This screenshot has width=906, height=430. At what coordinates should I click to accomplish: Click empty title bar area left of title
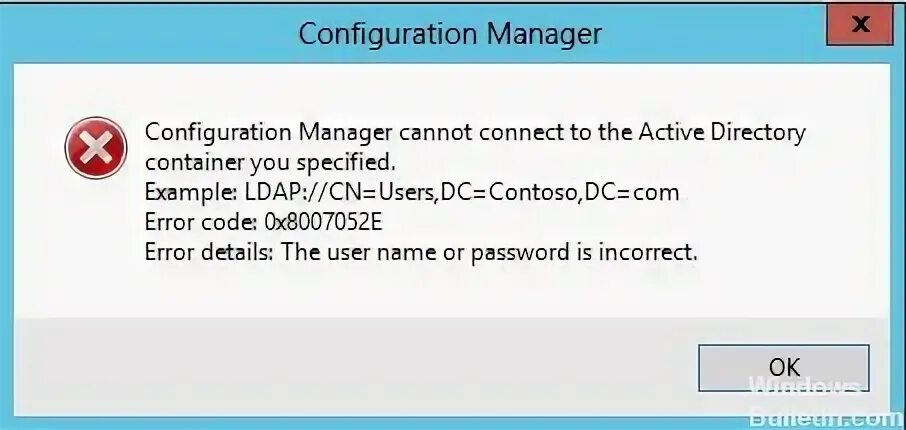[150, 34]
